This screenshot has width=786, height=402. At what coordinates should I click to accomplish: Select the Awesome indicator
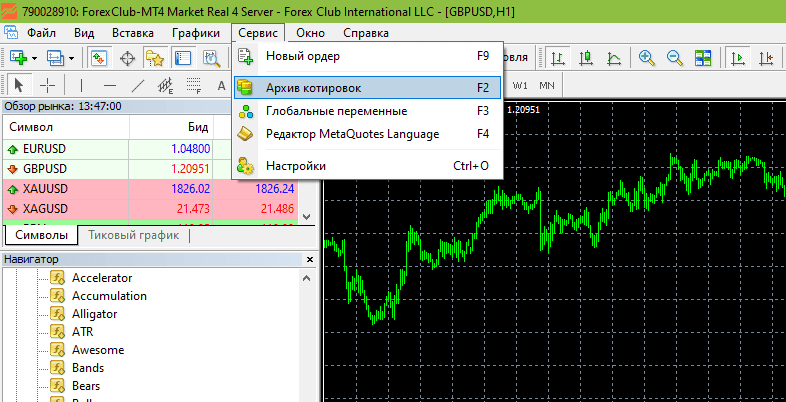point(98,350)
